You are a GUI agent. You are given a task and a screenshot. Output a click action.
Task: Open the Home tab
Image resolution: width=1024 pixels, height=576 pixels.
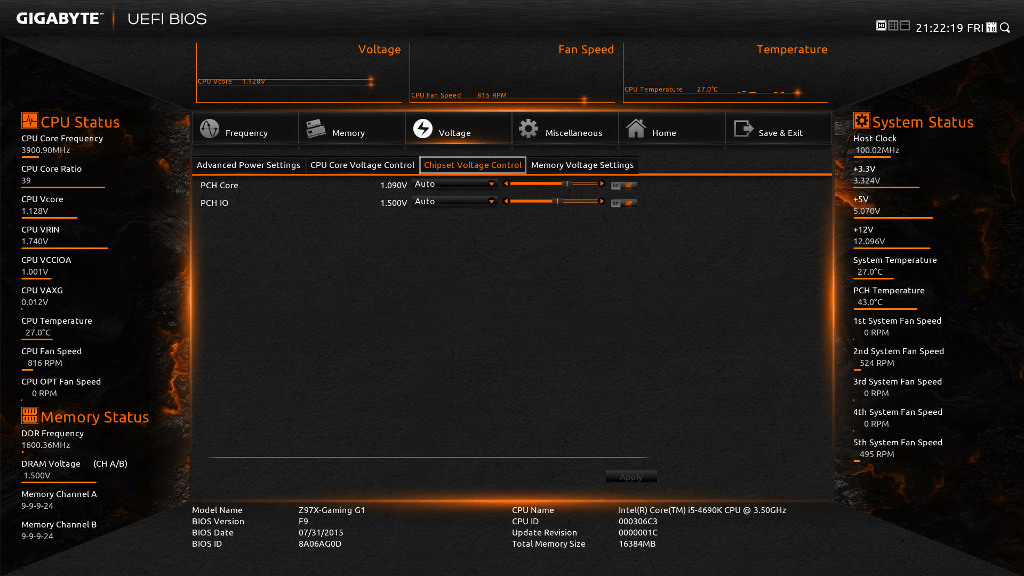coord(672,128)
